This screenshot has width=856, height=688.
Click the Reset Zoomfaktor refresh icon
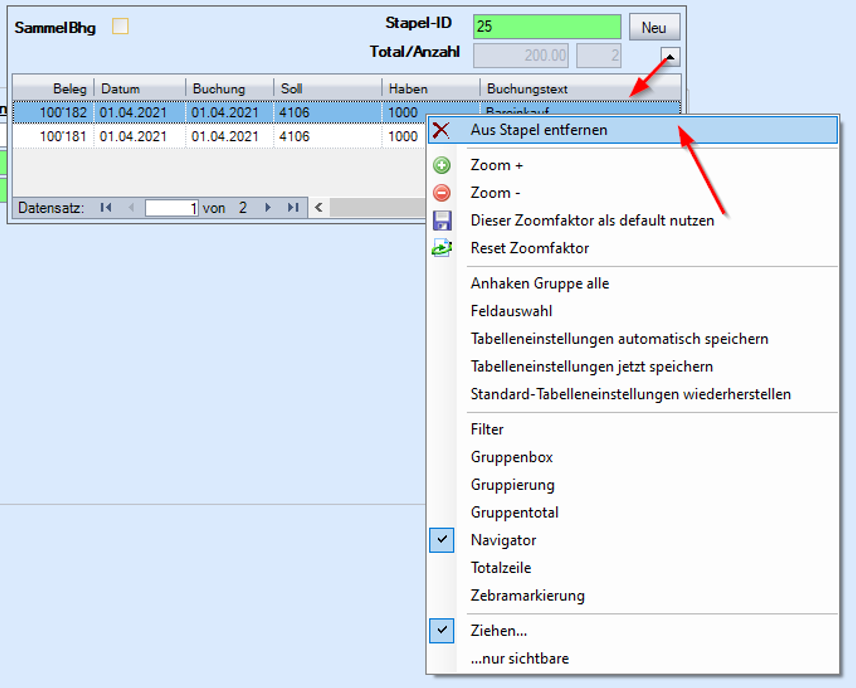point(442,248)
